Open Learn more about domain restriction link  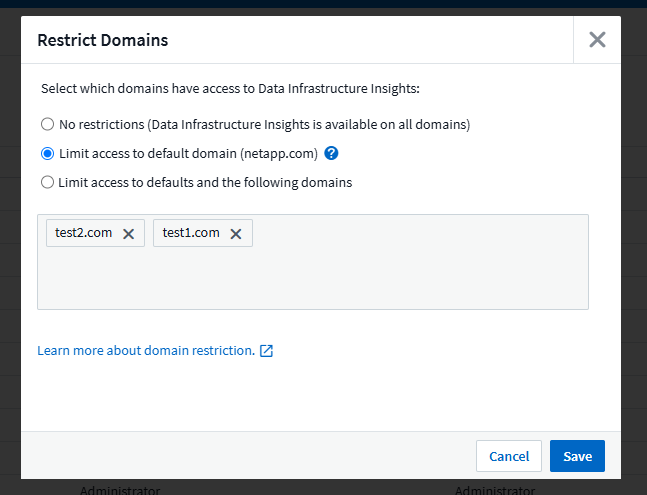pos(145,351)
